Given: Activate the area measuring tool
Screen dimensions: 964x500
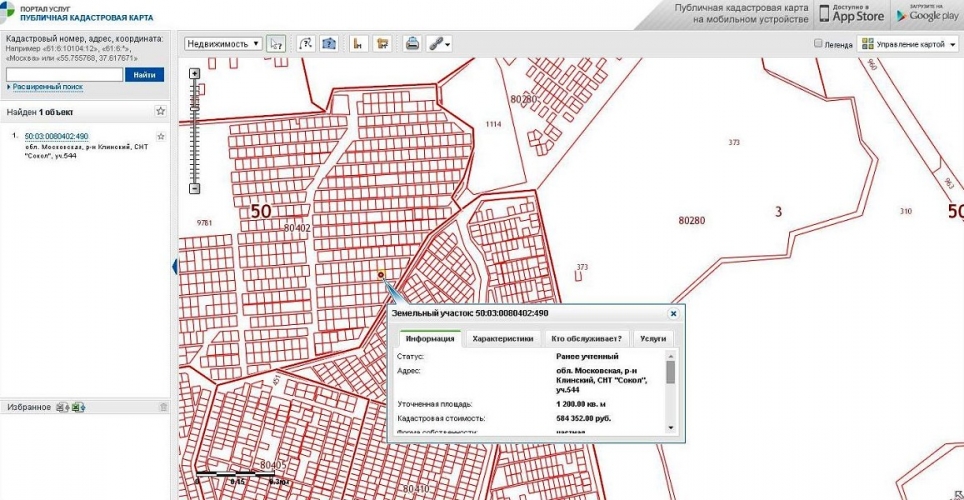Looking at the screenshot, I should tap(382, 44).
